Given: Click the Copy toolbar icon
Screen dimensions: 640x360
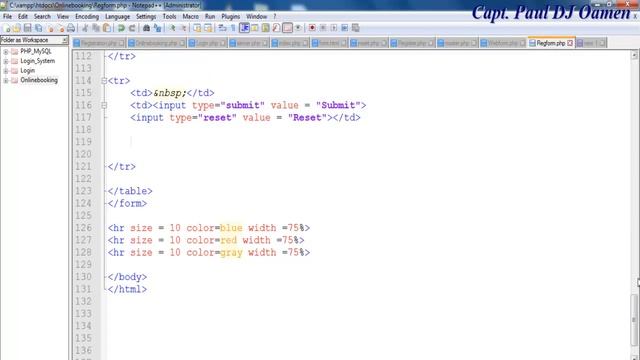Looking at the screenshot, I should click(x=96, y=28).
